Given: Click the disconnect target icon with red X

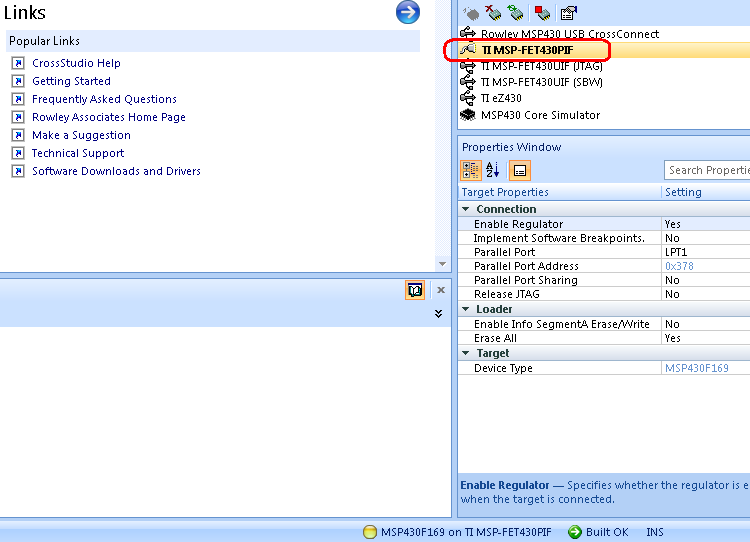Looking at the screenshot, I should point(493,13).
